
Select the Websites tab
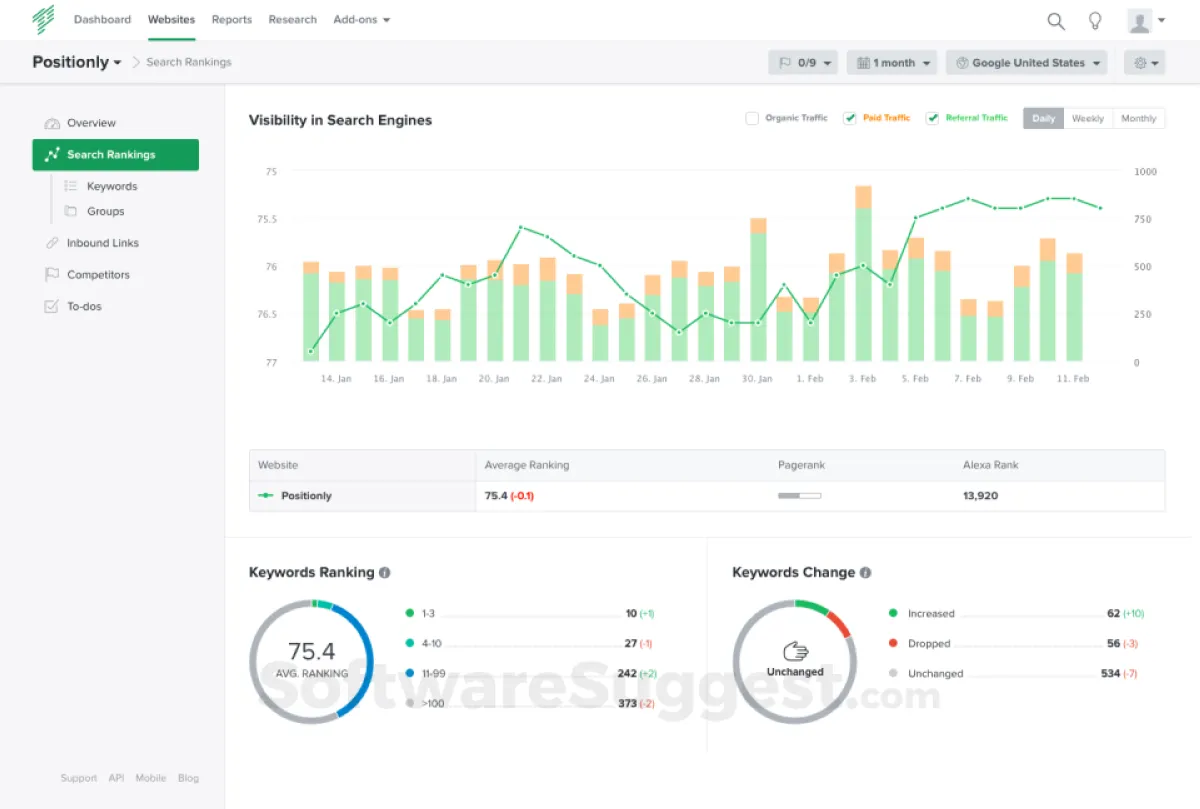pyautogui.click(x=172, y=19)
